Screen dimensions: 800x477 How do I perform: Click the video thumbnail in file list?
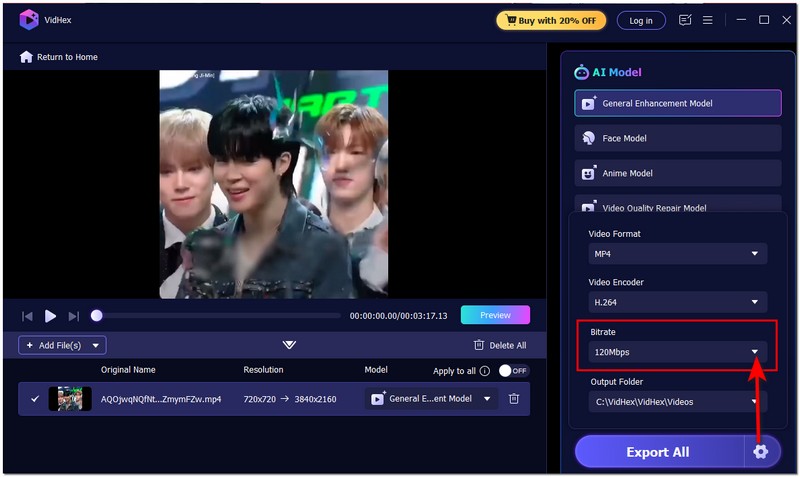coord(70,399)
